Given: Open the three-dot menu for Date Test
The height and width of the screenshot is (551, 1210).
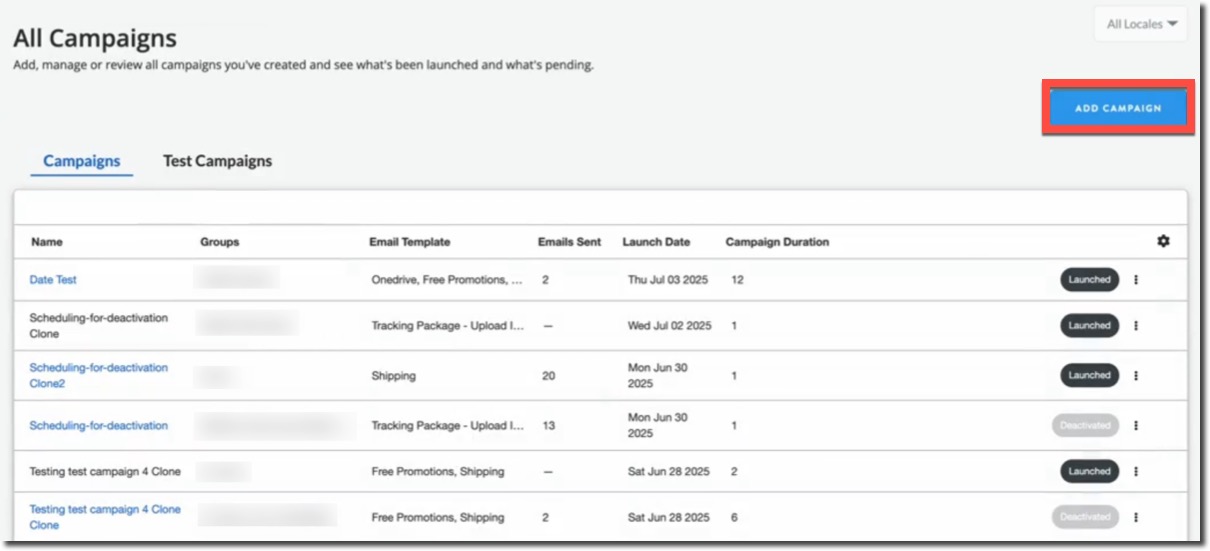Looking at the screenshot, I should pos(1136,280).
